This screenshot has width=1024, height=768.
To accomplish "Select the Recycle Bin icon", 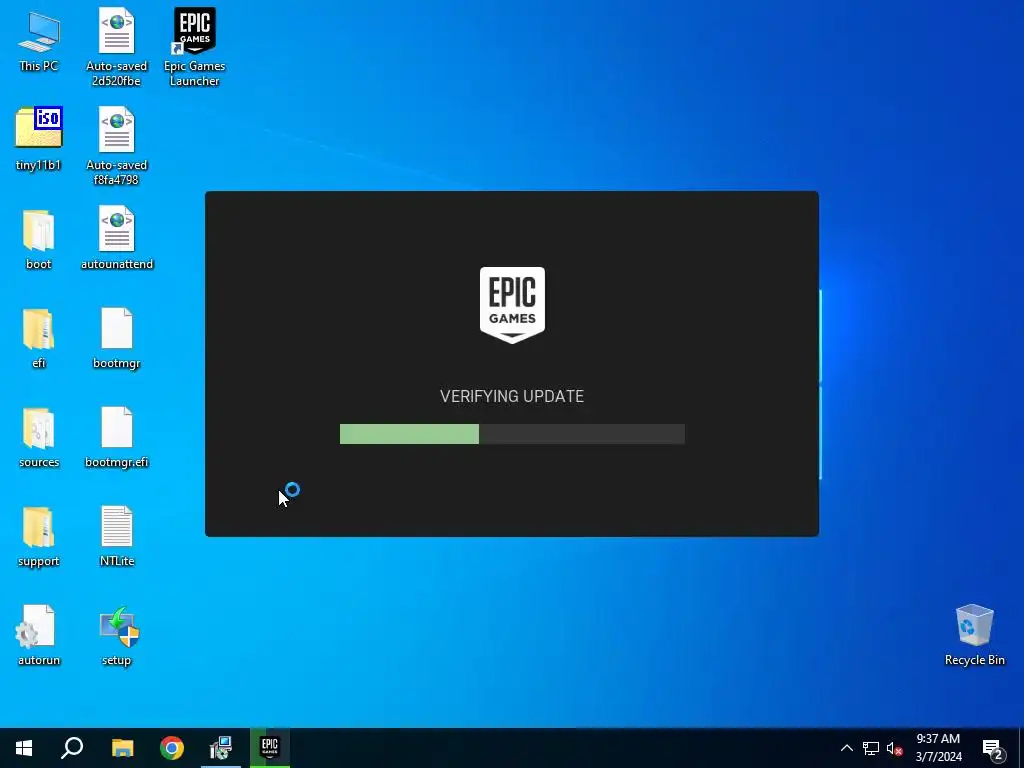I will (x=974, y=635).
